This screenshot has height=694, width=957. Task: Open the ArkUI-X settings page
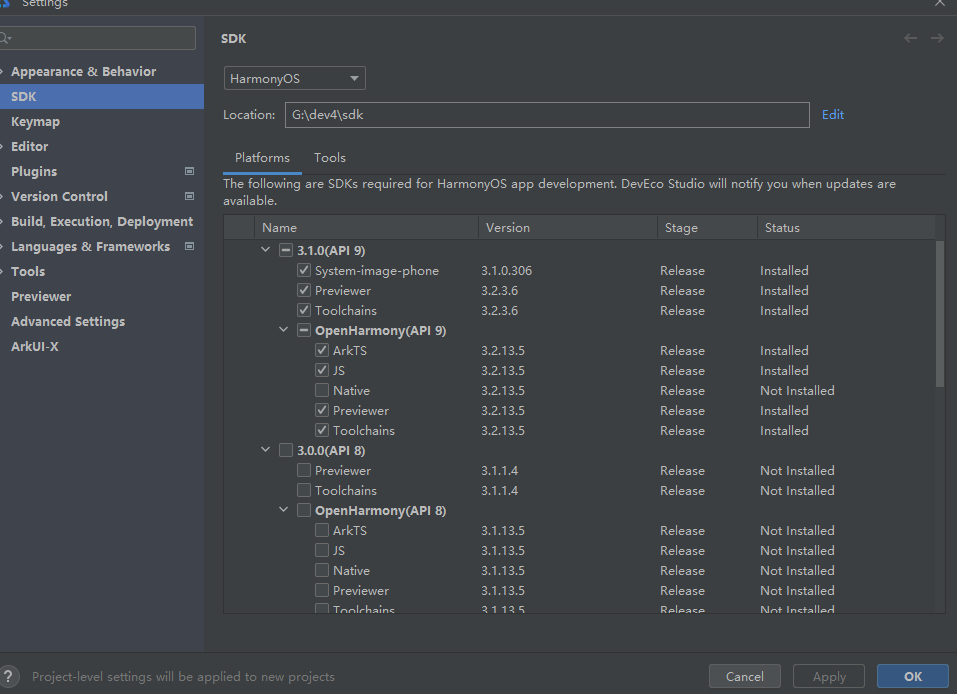(x=35, y=347)
